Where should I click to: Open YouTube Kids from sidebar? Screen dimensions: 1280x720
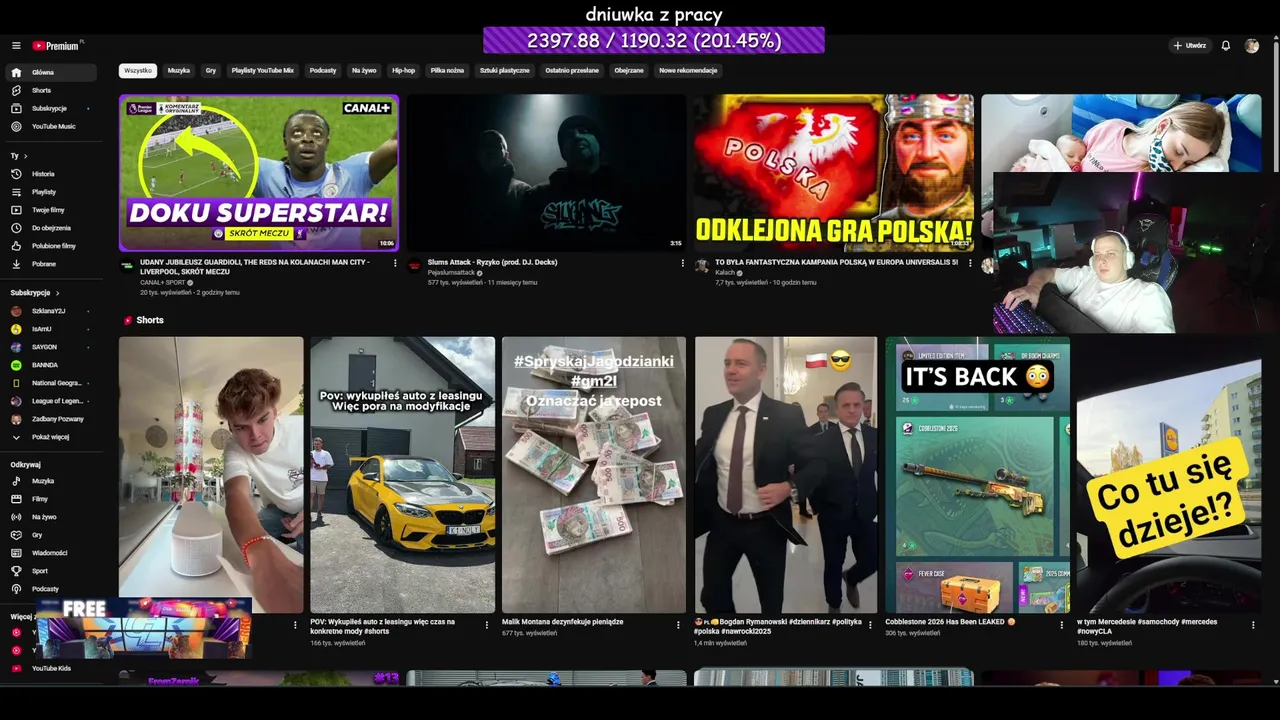pos(50,668)
